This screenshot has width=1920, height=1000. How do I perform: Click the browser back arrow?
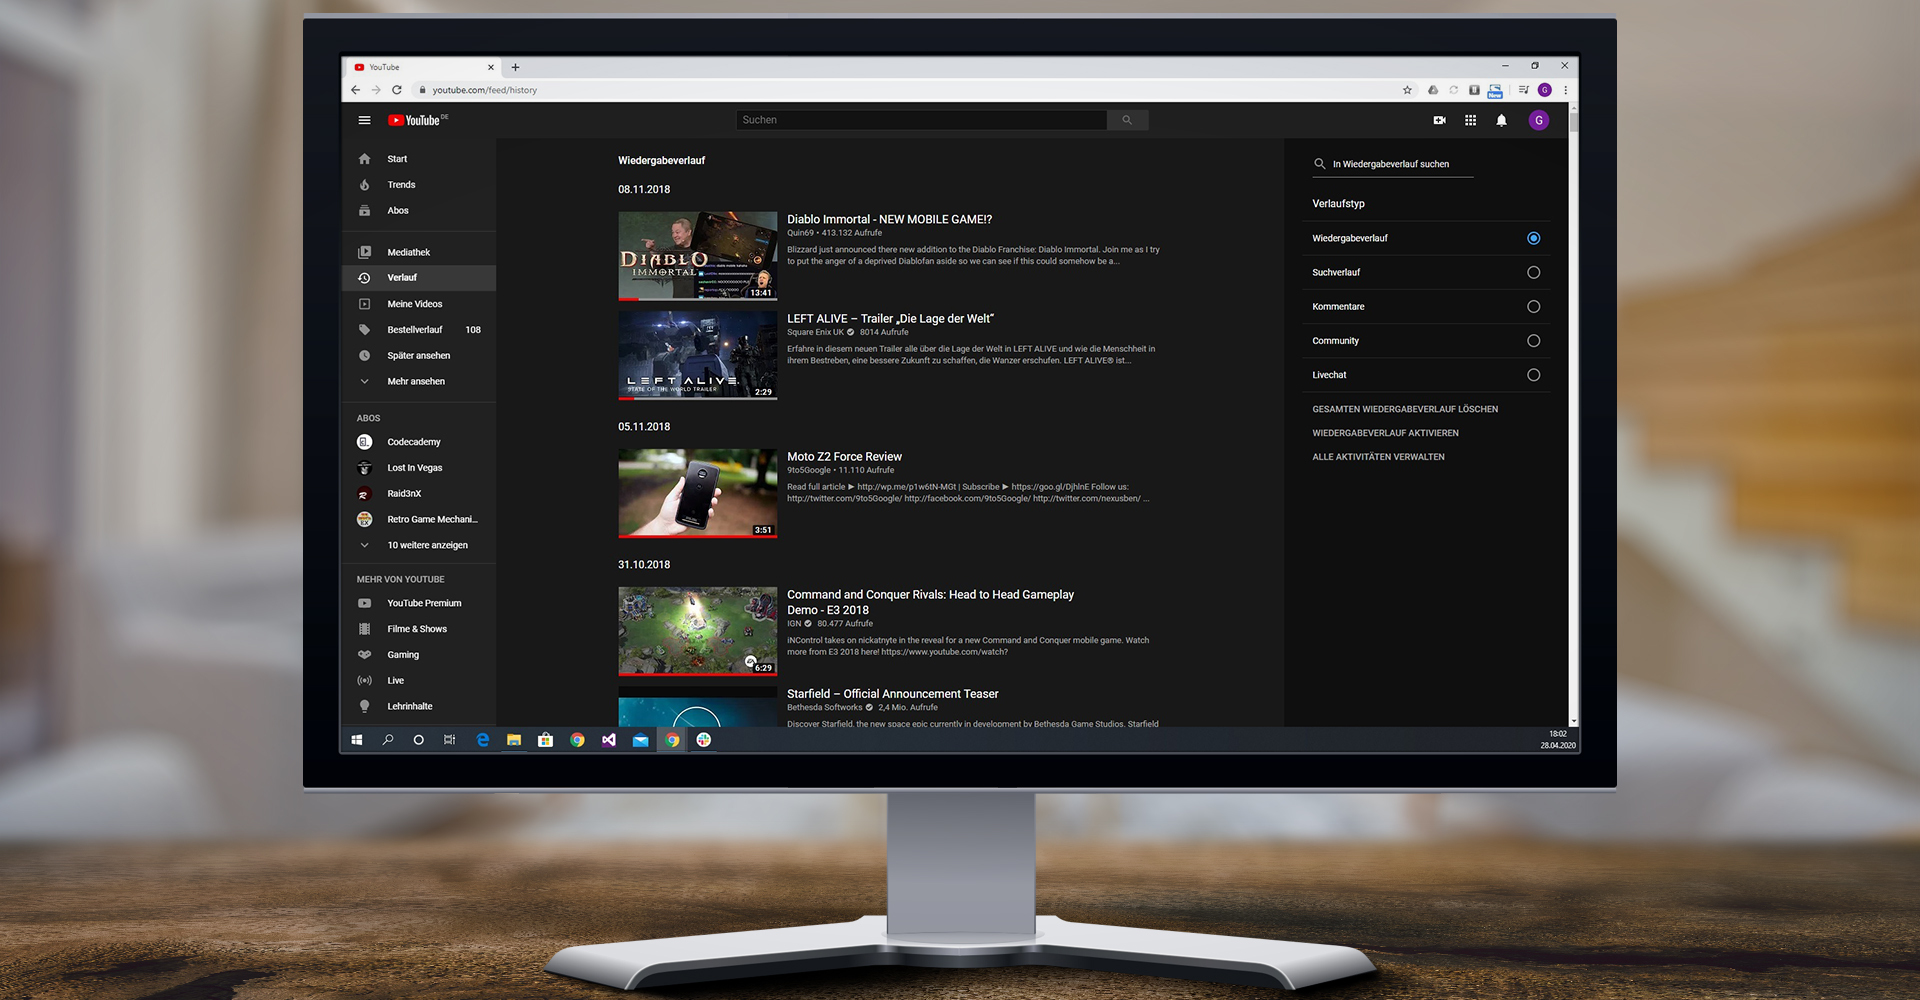point(355,90)
